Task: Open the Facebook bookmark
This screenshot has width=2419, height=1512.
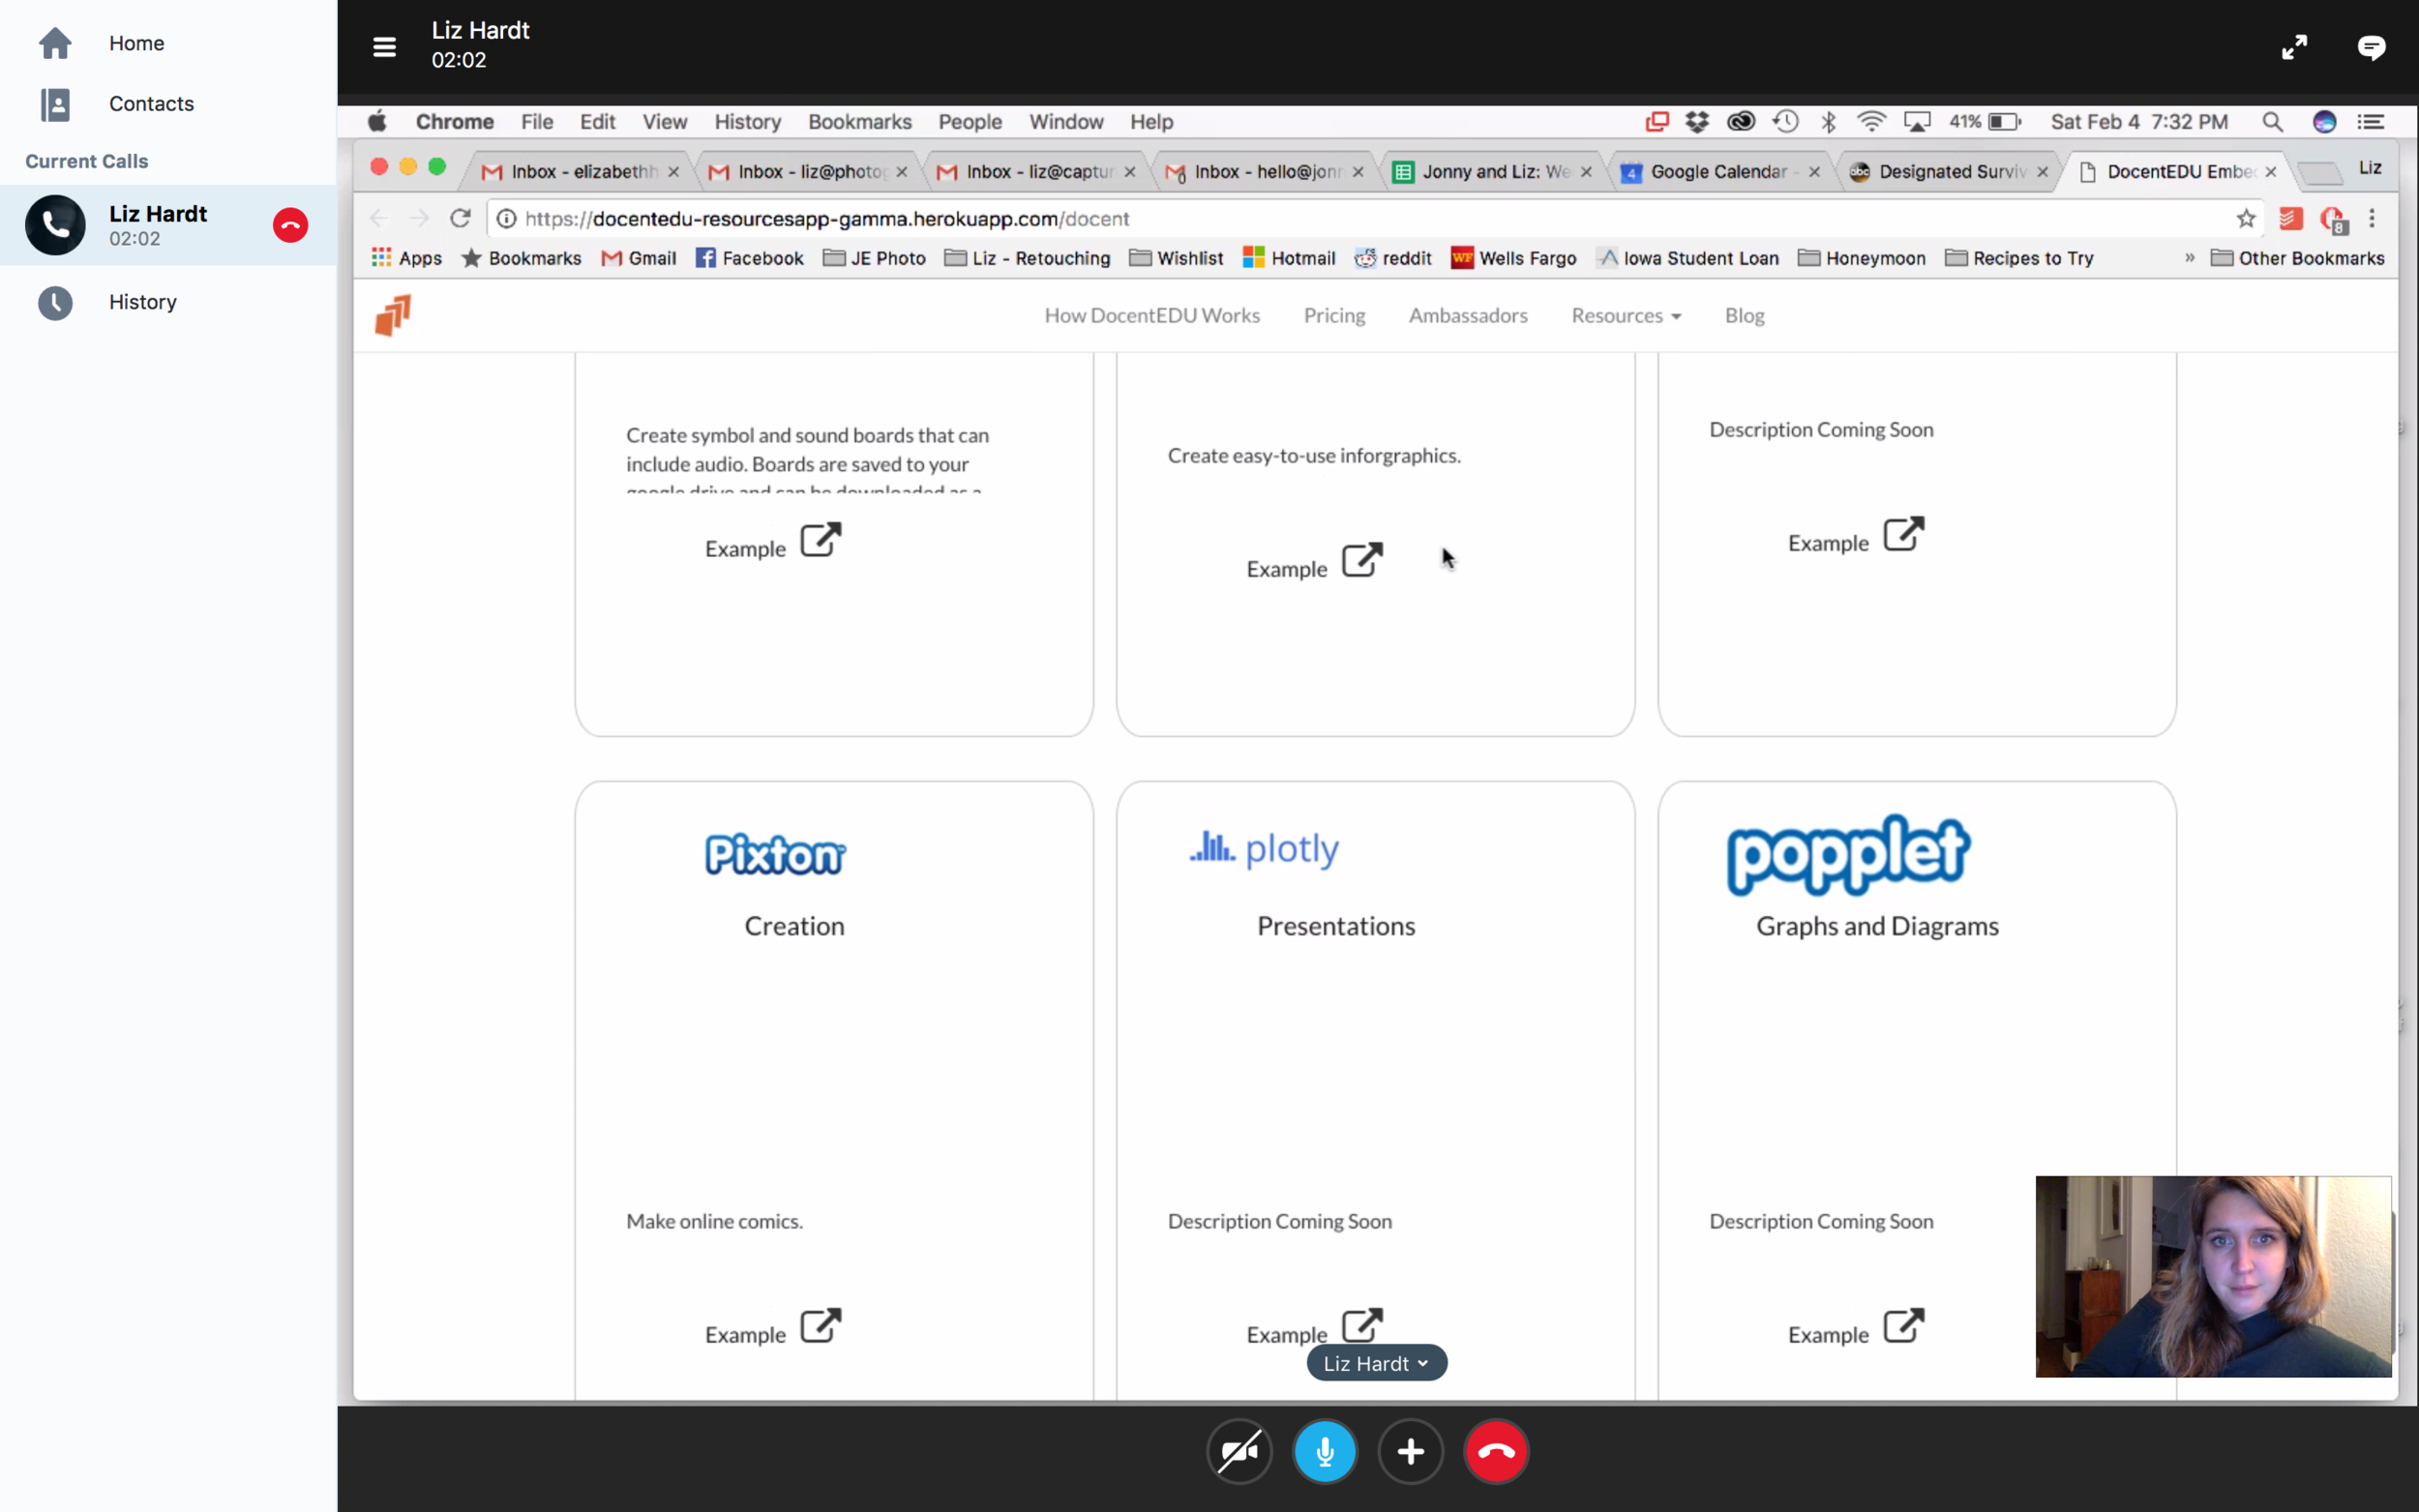Action: click(x=749, y=258)
